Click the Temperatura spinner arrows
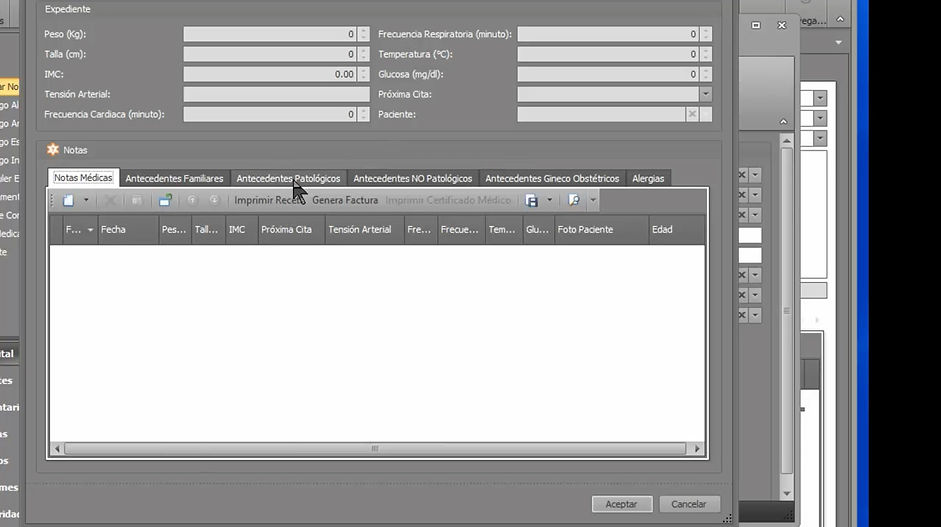The image size is (941, 527). 706,54
